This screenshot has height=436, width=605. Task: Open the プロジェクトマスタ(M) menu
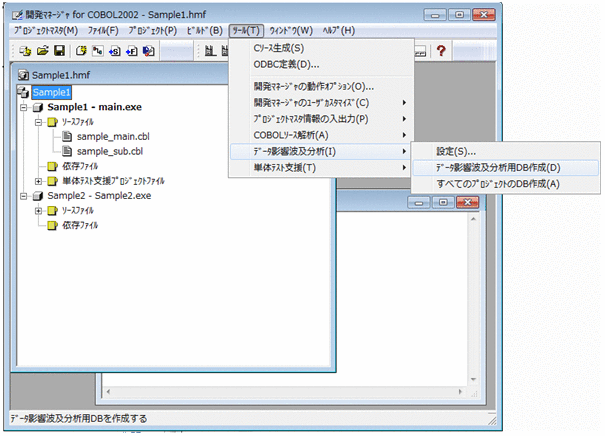tap(46, 30)
